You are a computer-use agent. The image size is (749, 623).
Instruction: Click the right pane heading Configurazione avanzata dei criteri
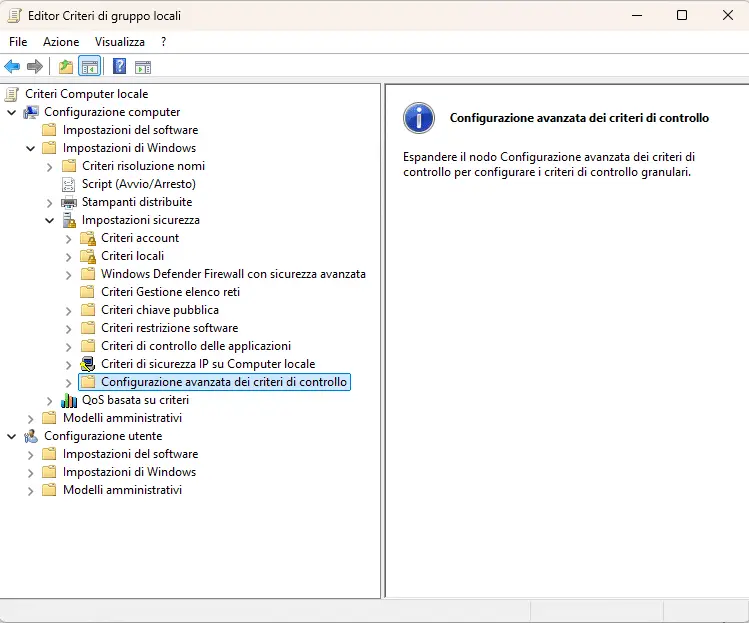579,118
